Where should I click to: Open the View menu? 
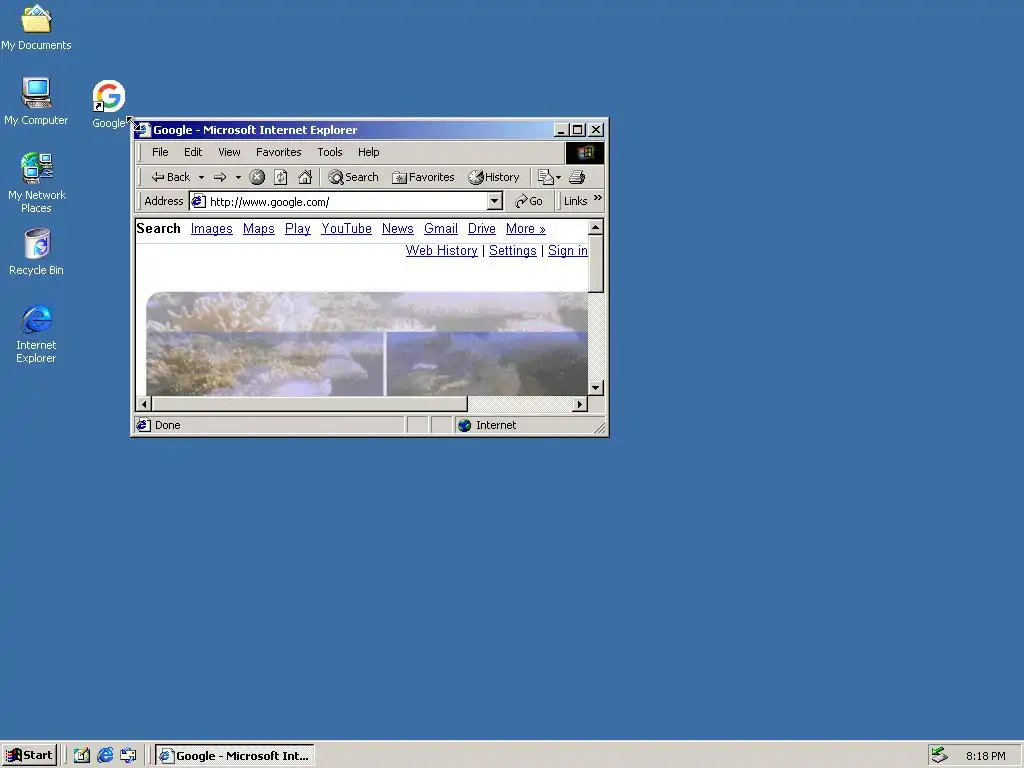click(229, 152)
